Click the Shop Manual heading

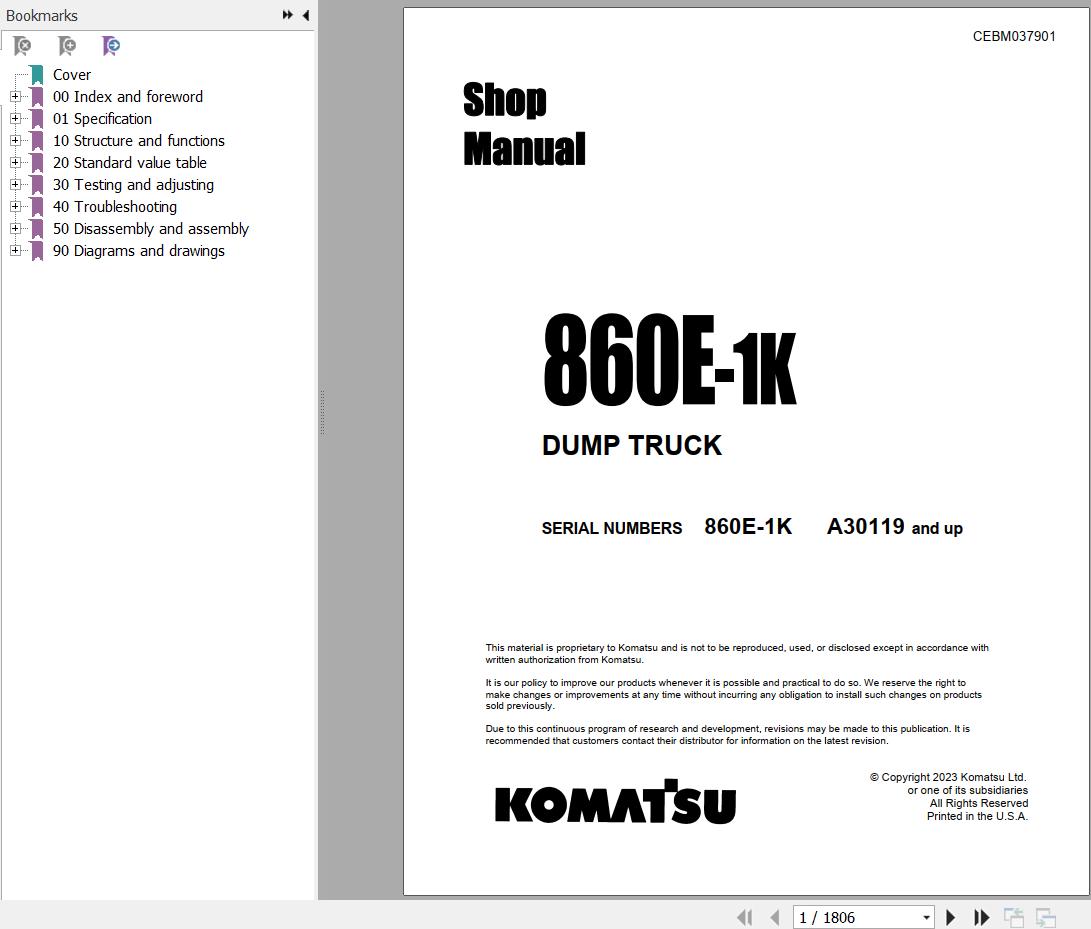coord(524,124)
